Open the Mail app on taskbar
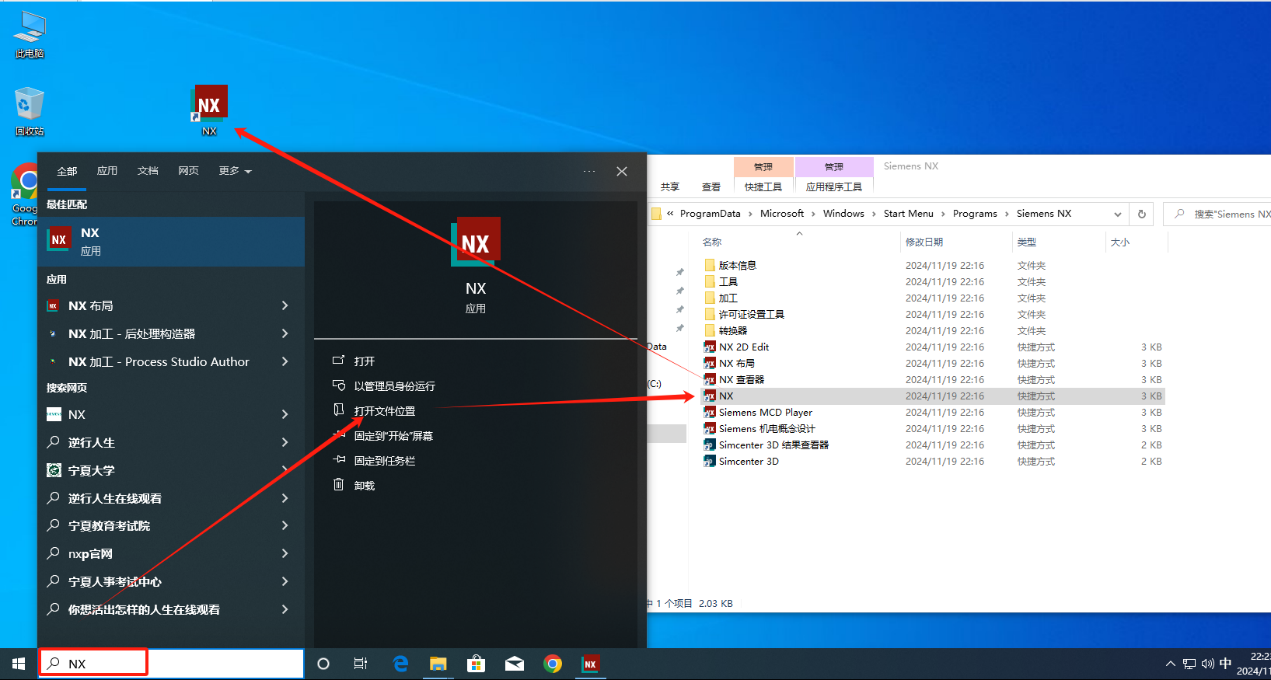 (514, 663)
